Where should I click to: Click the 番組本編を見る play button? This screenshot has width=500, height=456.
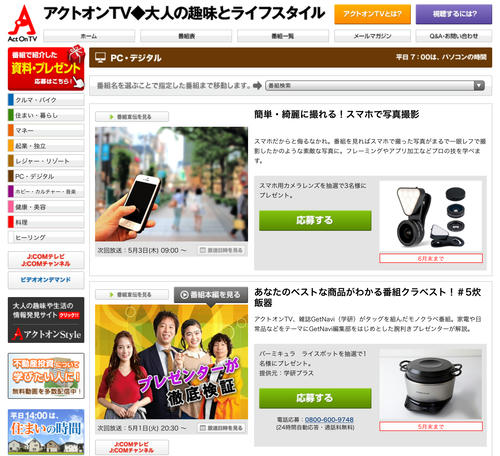[211, 295]
